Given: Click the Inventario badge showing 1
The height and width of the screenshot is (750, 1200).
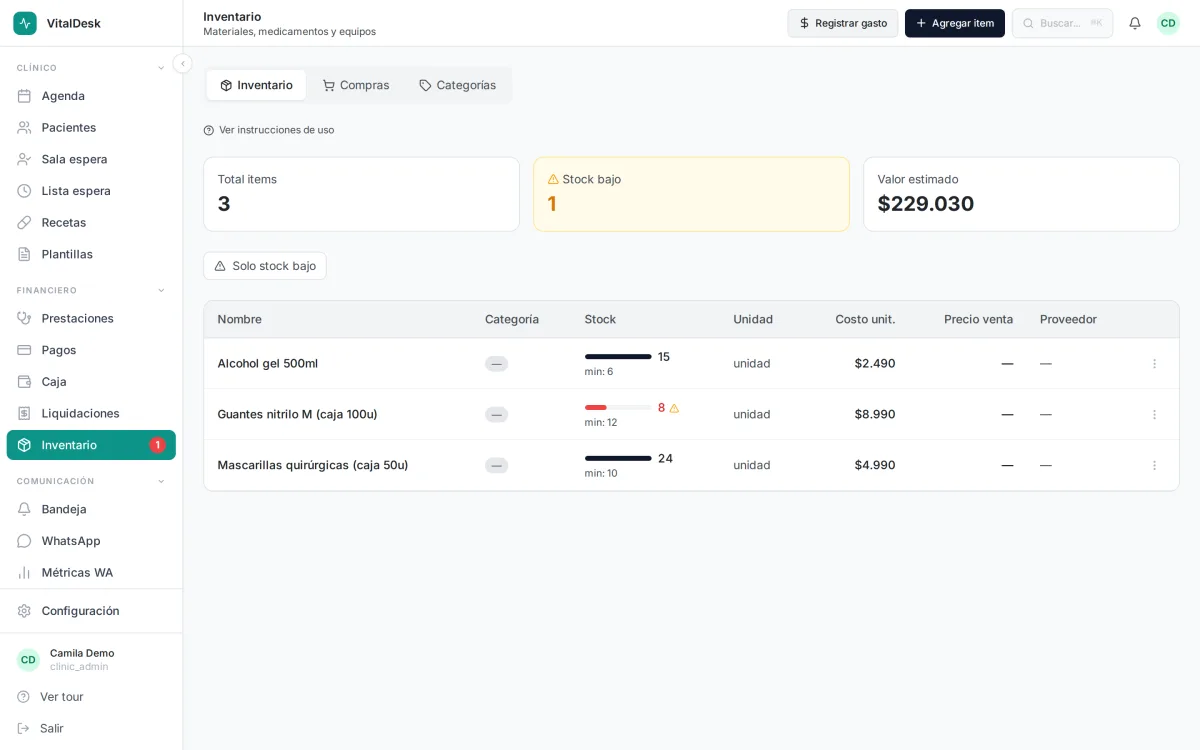Looking at the screenshot, I should pyautogui.click(x=157, y=445).
